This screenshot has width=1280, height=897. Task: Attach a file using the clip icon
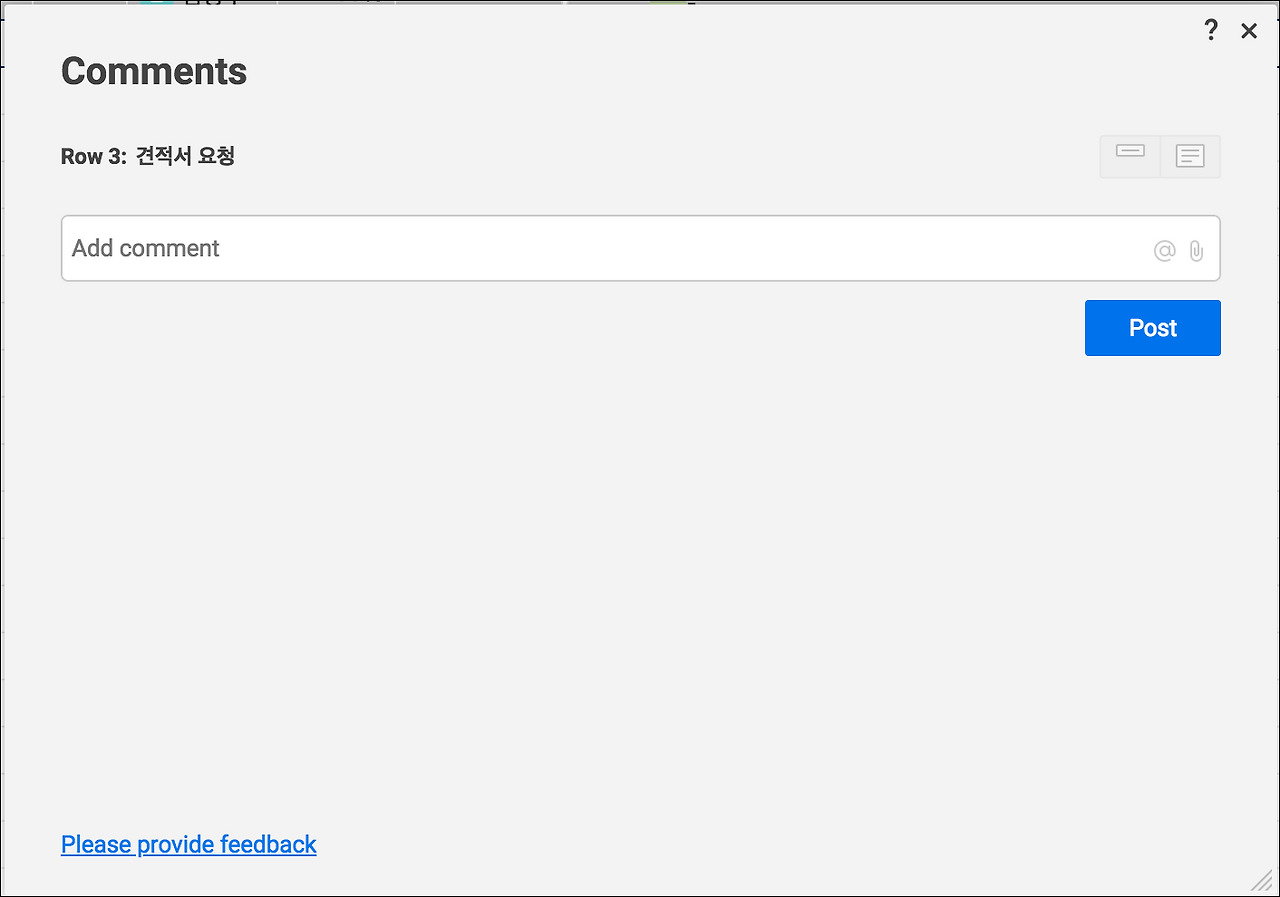pos(1196,251)
